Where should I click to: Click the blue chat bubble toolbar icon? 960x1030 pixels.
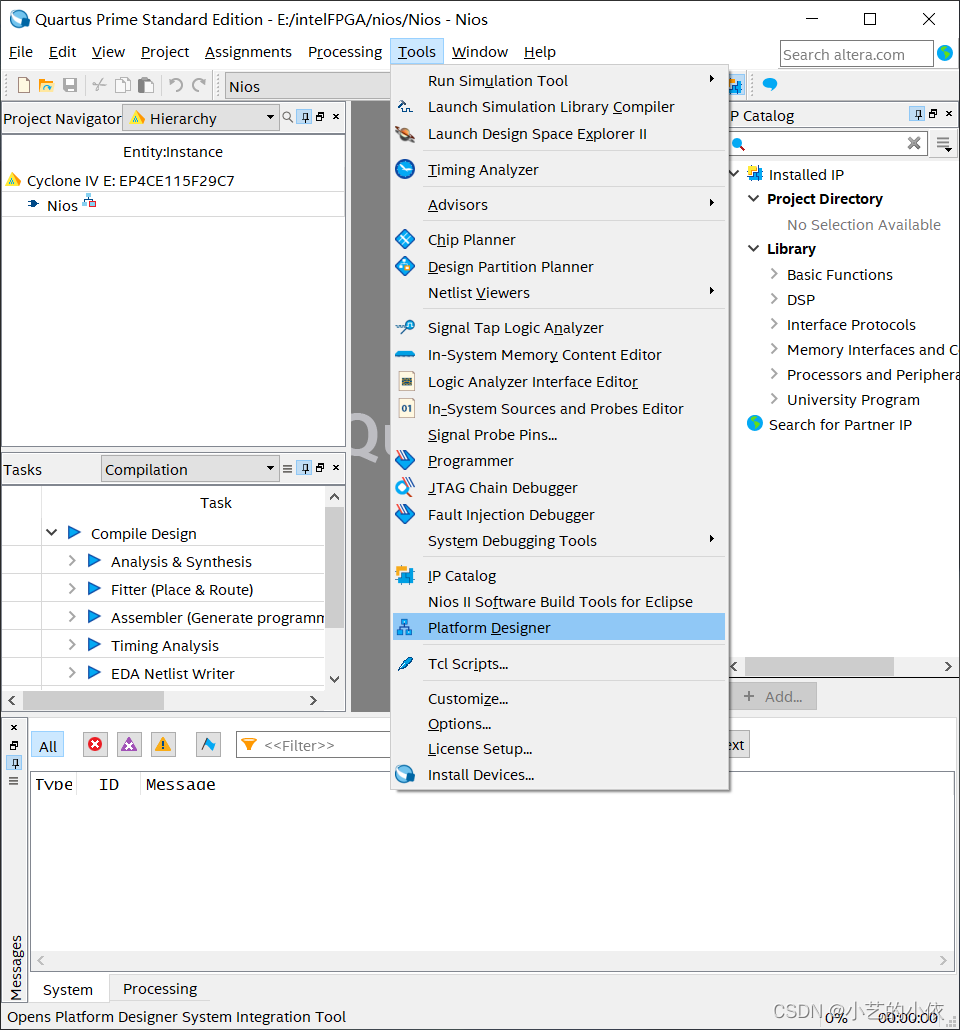pos(769,84)
